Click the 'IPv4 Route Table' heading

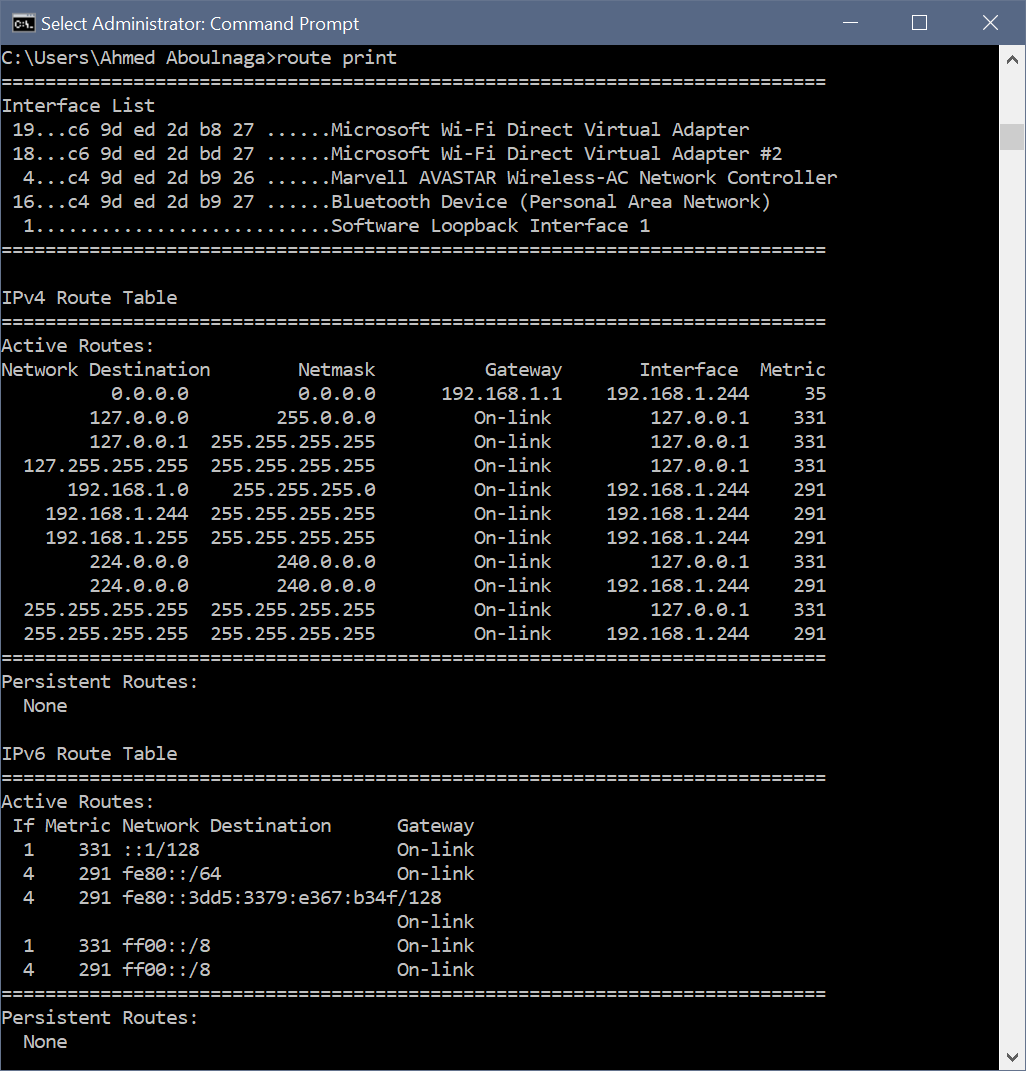point(89,298)
